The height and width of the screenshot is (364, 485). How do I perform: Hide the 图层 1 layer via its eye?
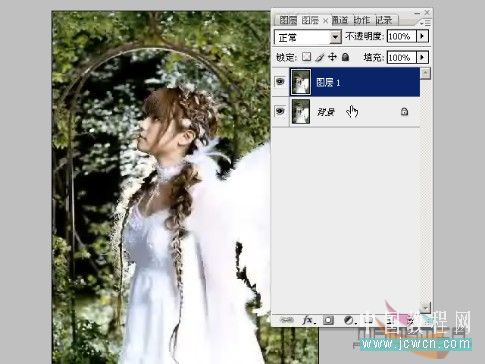point(280,82)
